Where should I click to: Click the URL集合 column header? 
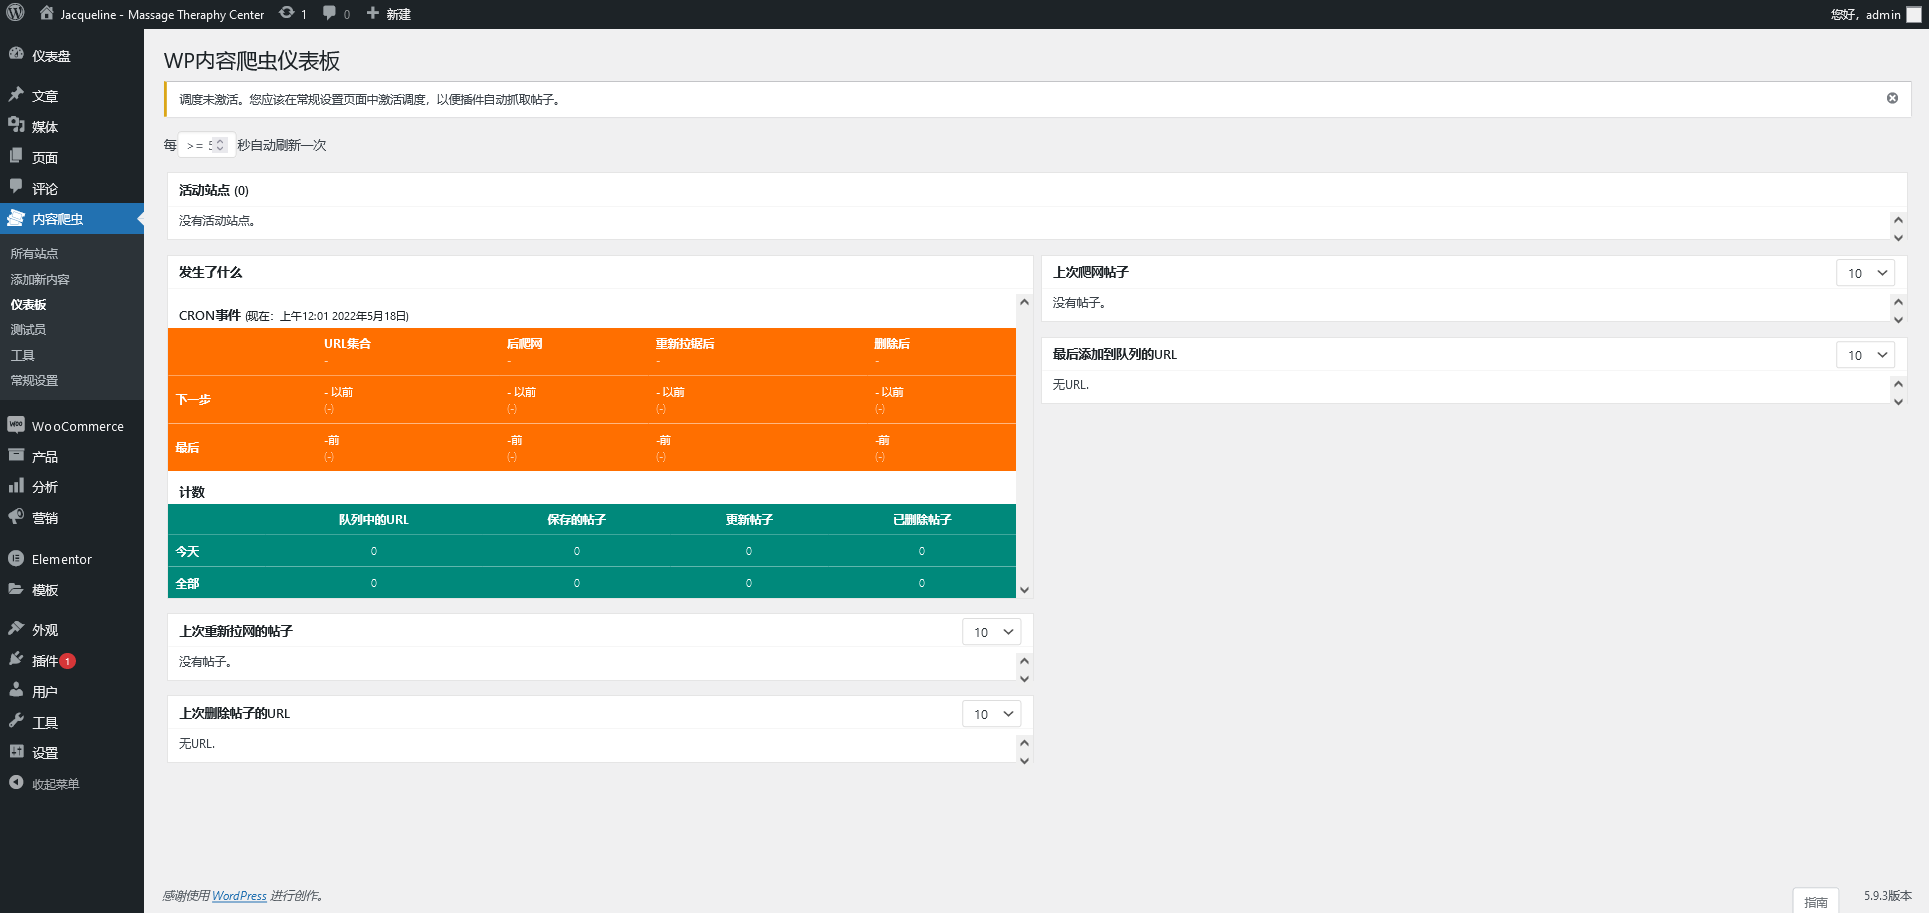click(347, 344)
